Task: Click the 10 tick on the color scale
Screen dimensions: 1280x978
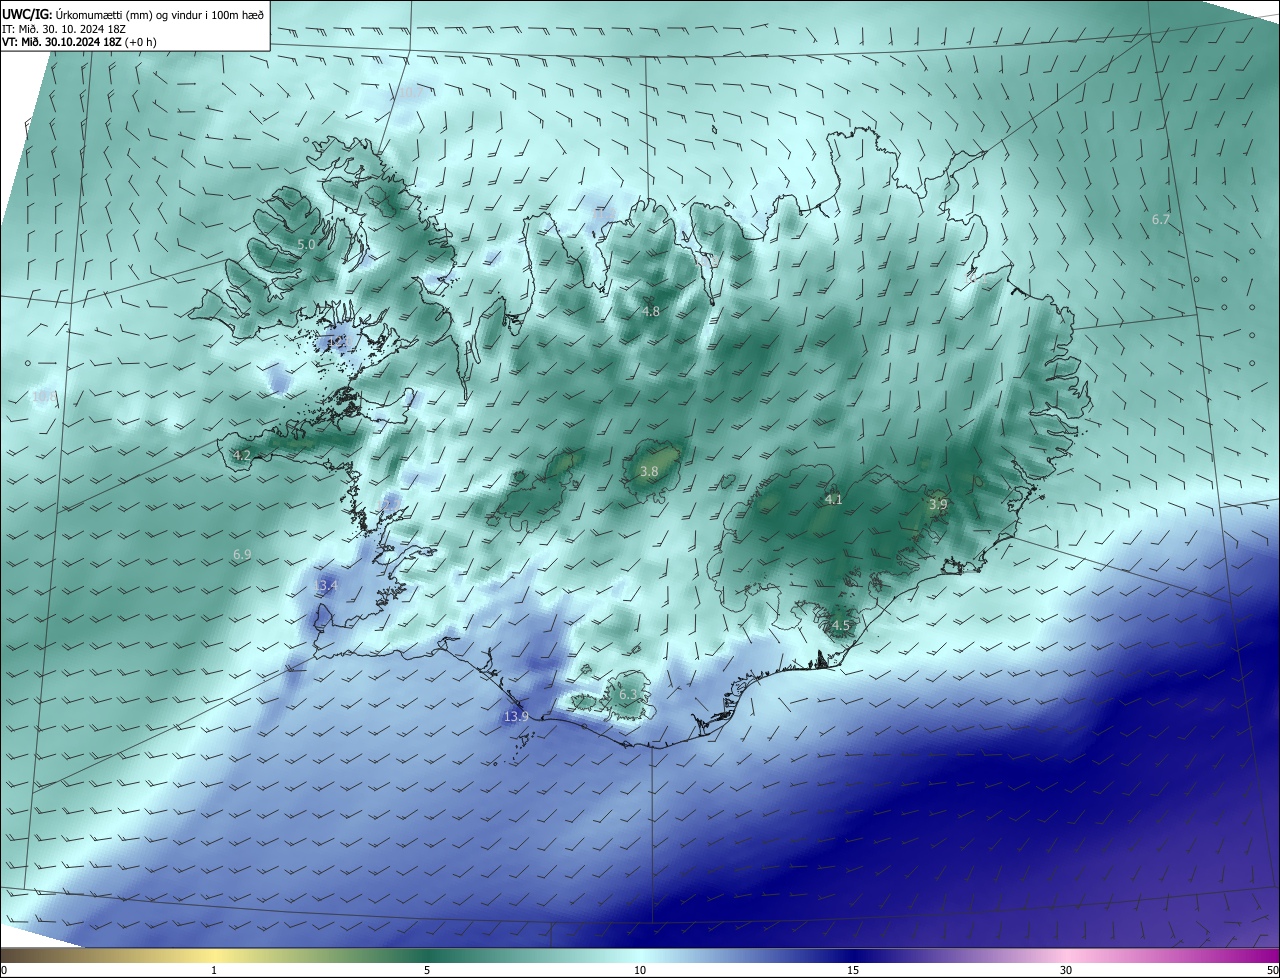Action: coord(640,970)
